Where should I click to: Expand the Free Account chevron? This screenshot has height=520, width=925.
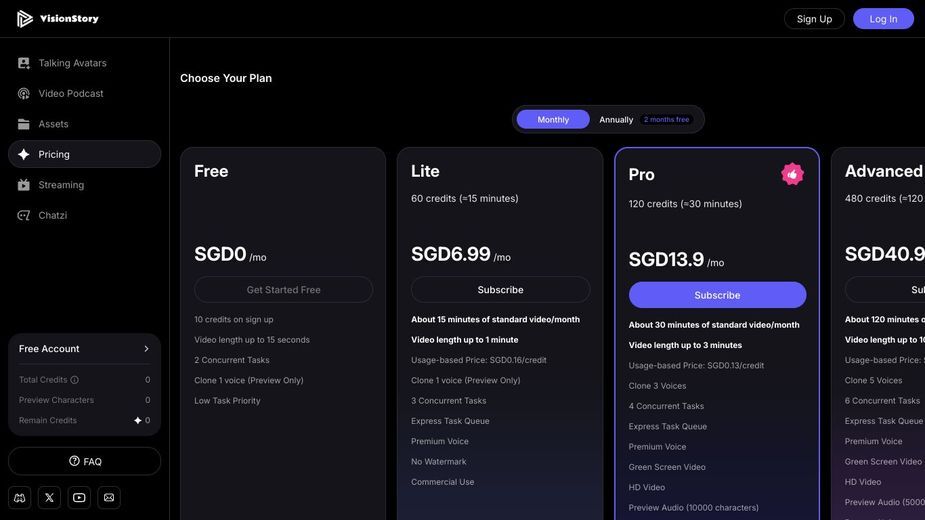point(146,349)
